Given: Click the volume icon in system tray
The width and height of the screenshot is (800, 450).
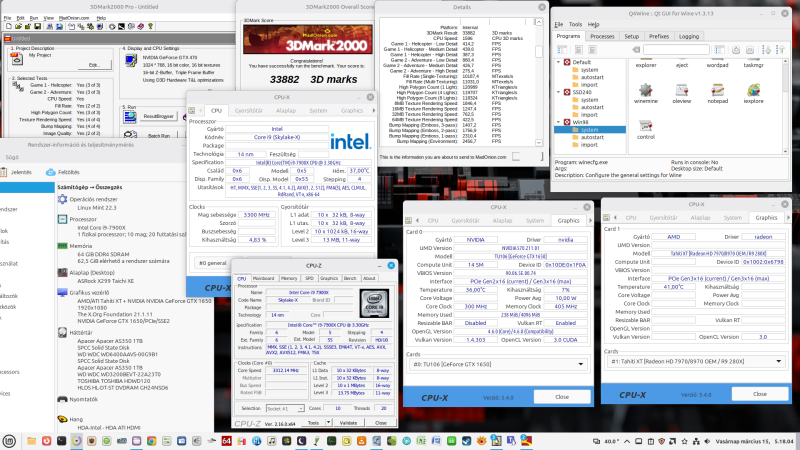Looking at the screenshot, I should (x=707, y=441).
